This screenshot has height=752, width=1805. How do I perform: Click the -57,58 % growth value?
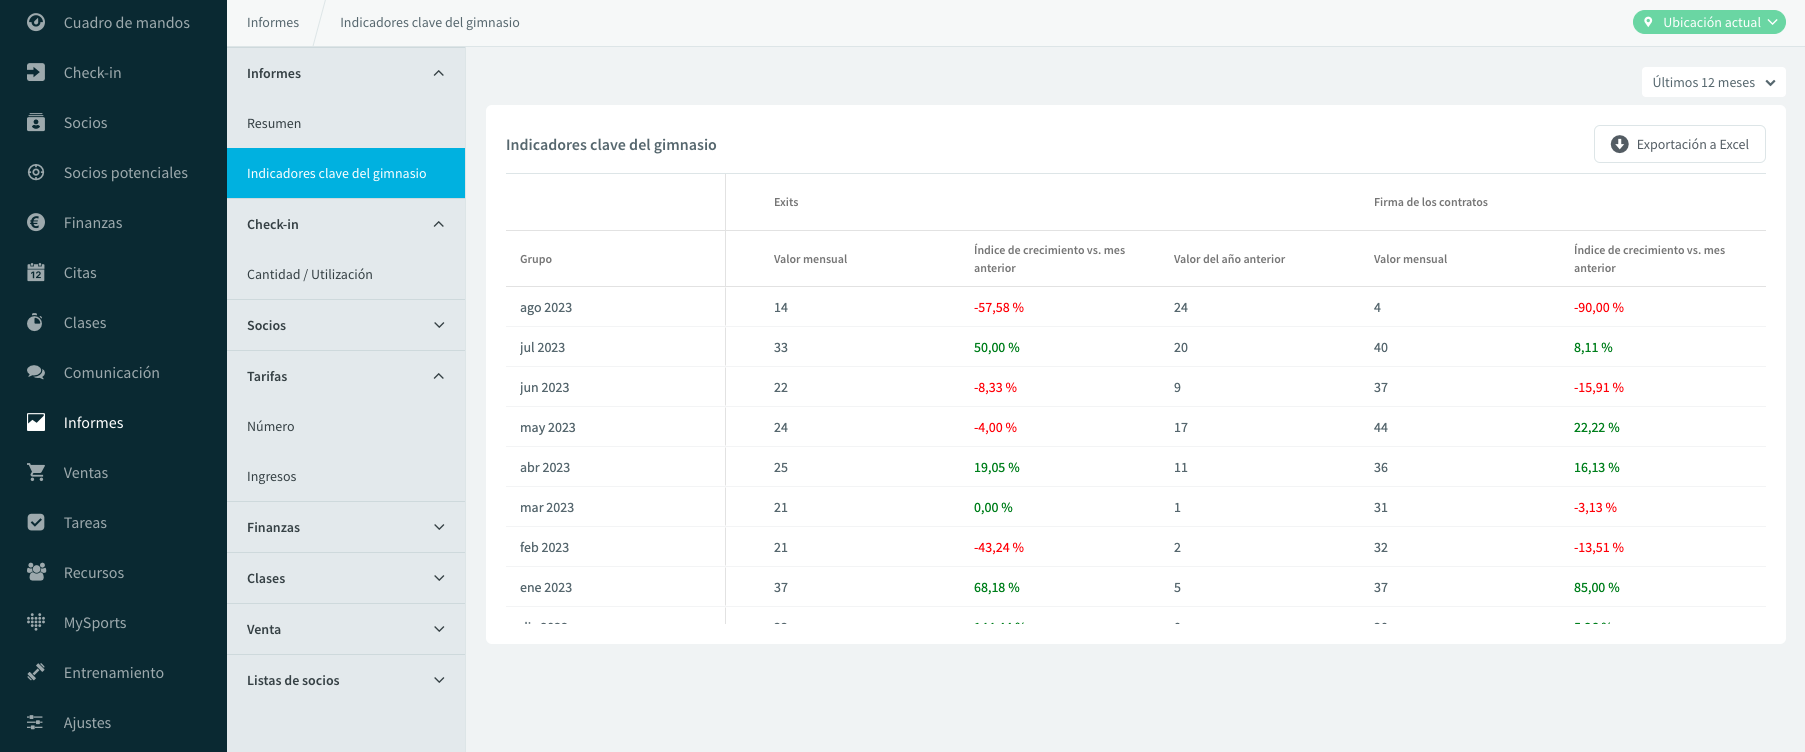pyautogui.click(x=999, y=307)
